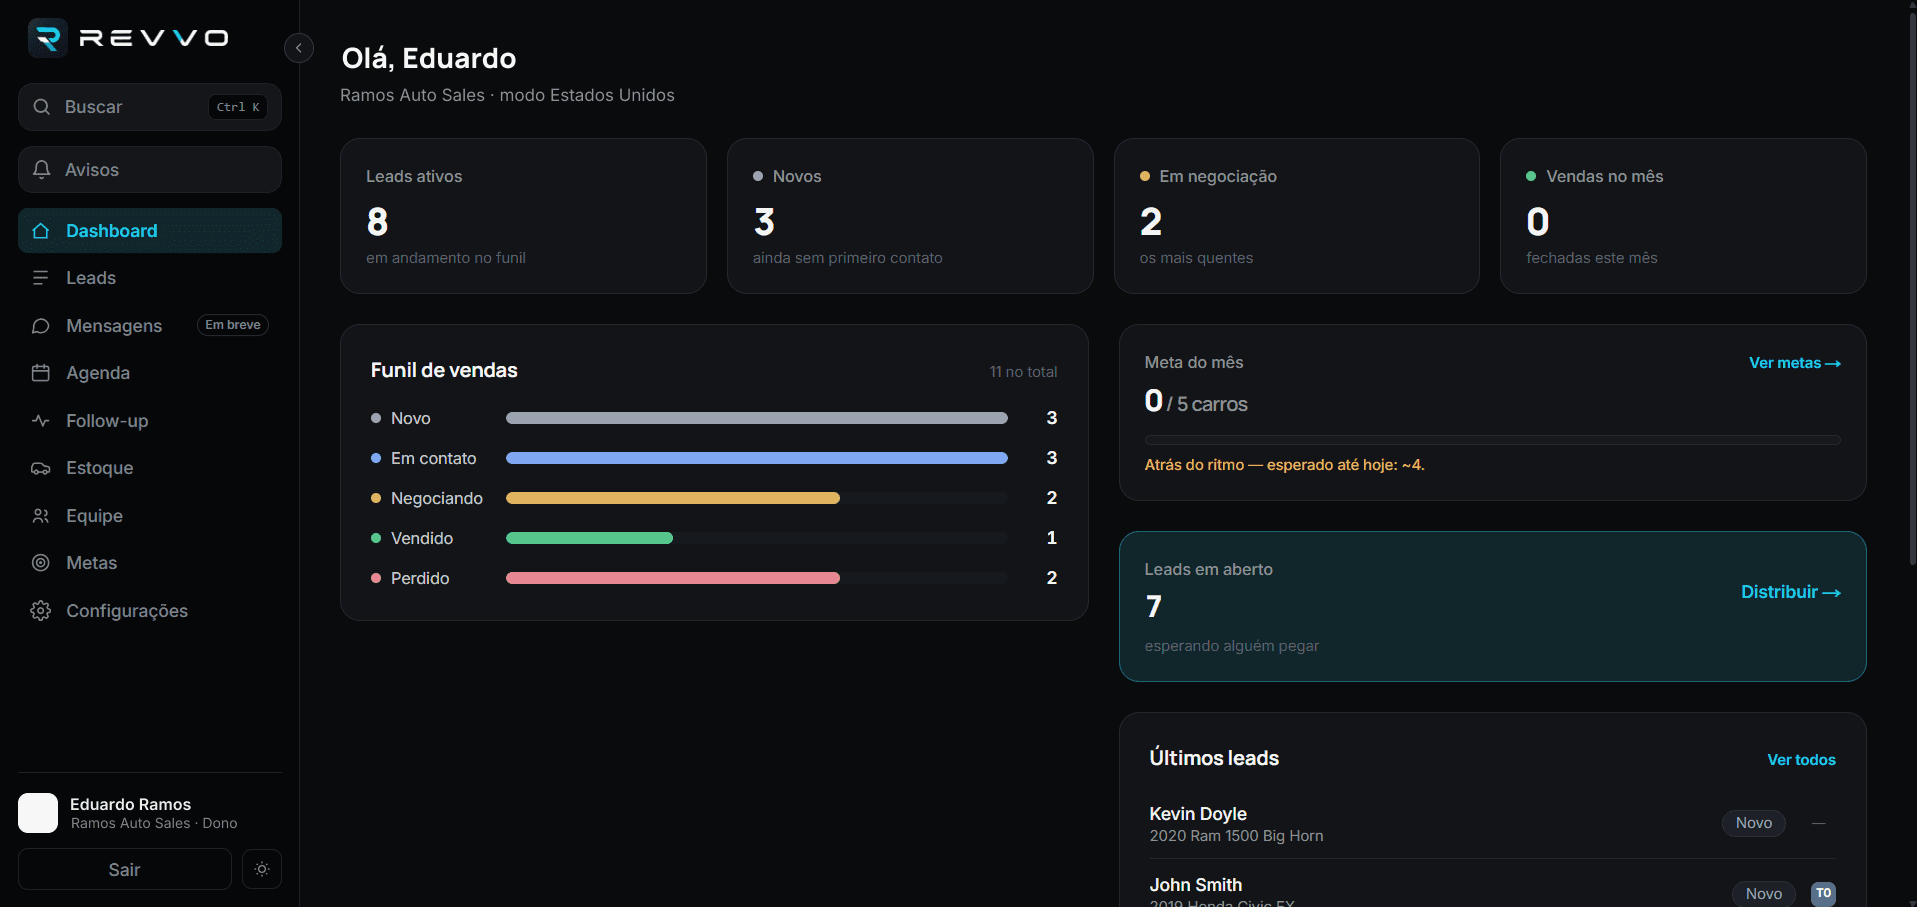Click the Negociando stage label
The height and width of the screenshot is (907, 1917).
(x=437, y=498)
